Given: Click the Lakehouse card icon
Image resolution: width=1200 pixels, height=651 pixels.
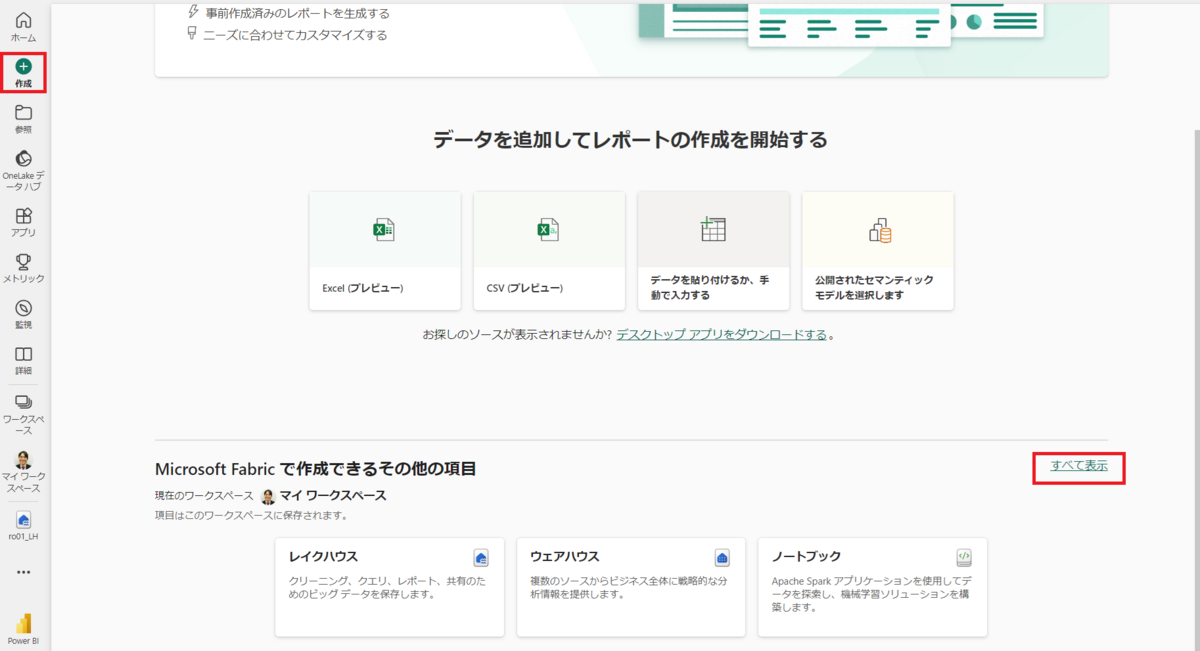Looking at the screenshot, I should (481, 557).
